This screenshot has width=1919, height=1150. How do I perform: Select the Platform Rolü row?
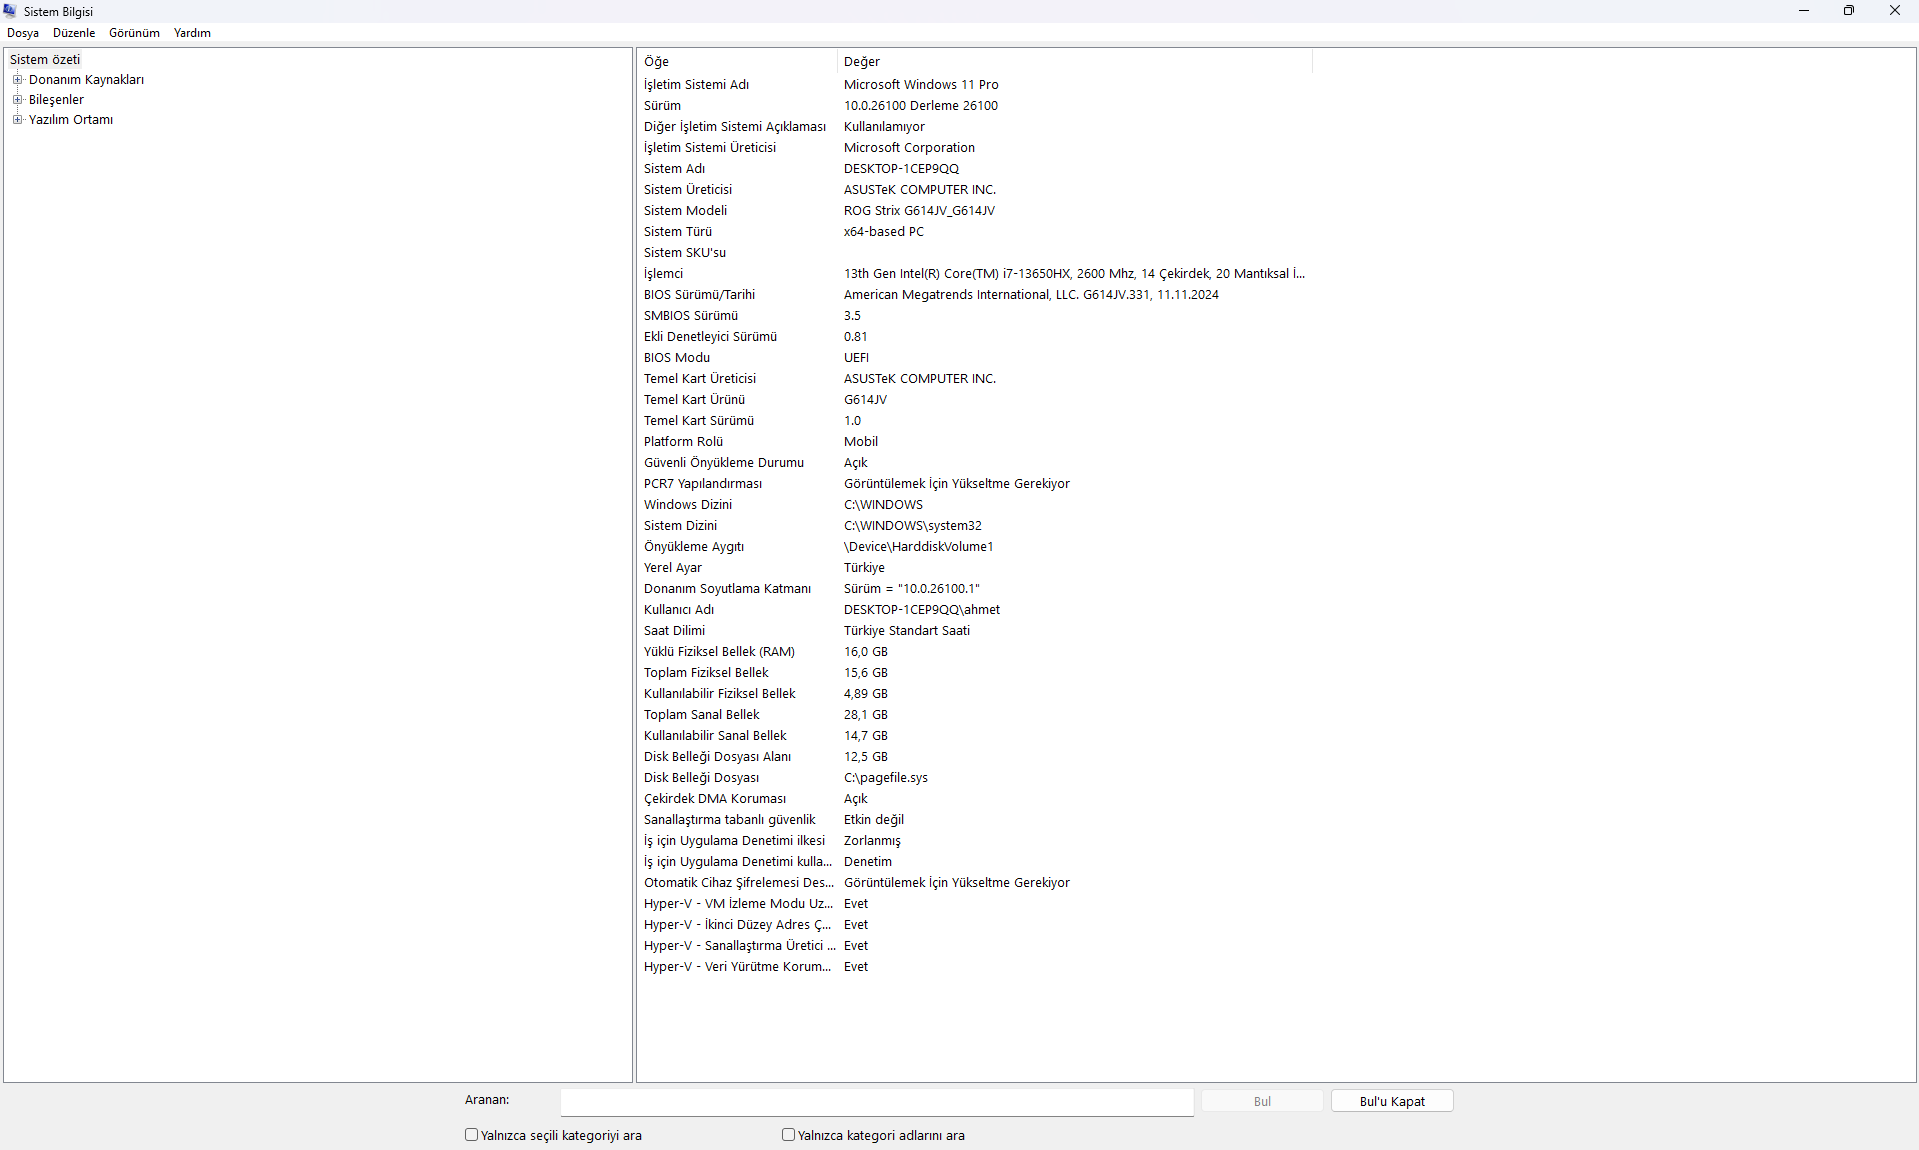975,441
